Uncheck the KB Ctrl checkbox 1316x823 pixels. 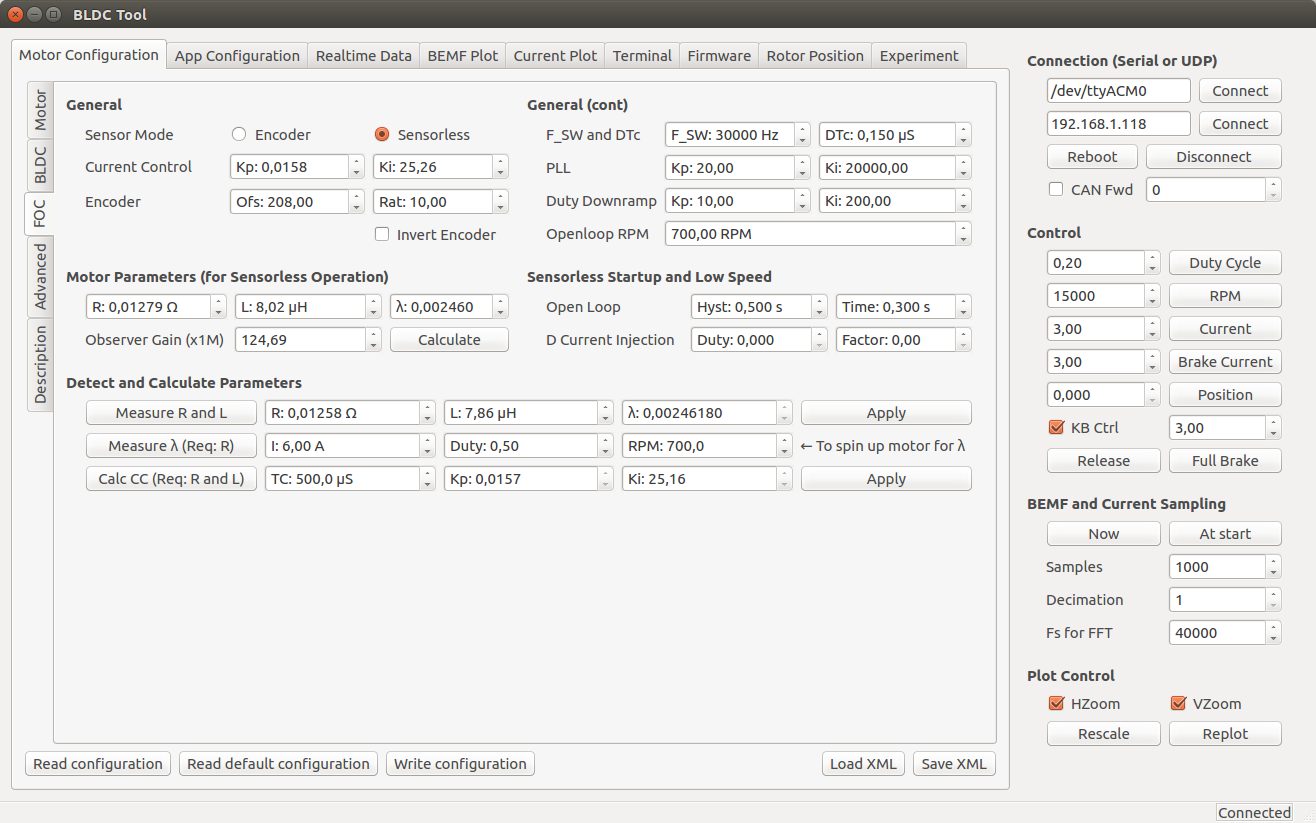[1055, 428]
